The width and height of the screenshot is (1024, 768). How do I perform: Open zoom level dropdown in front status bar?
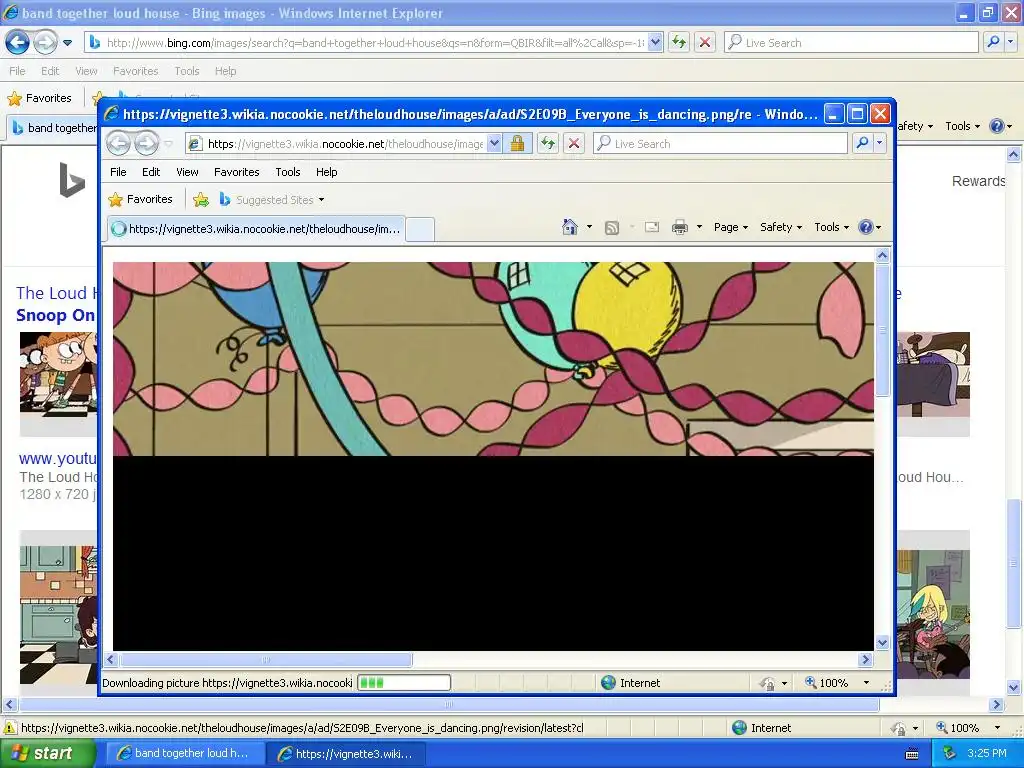point(867,683)
